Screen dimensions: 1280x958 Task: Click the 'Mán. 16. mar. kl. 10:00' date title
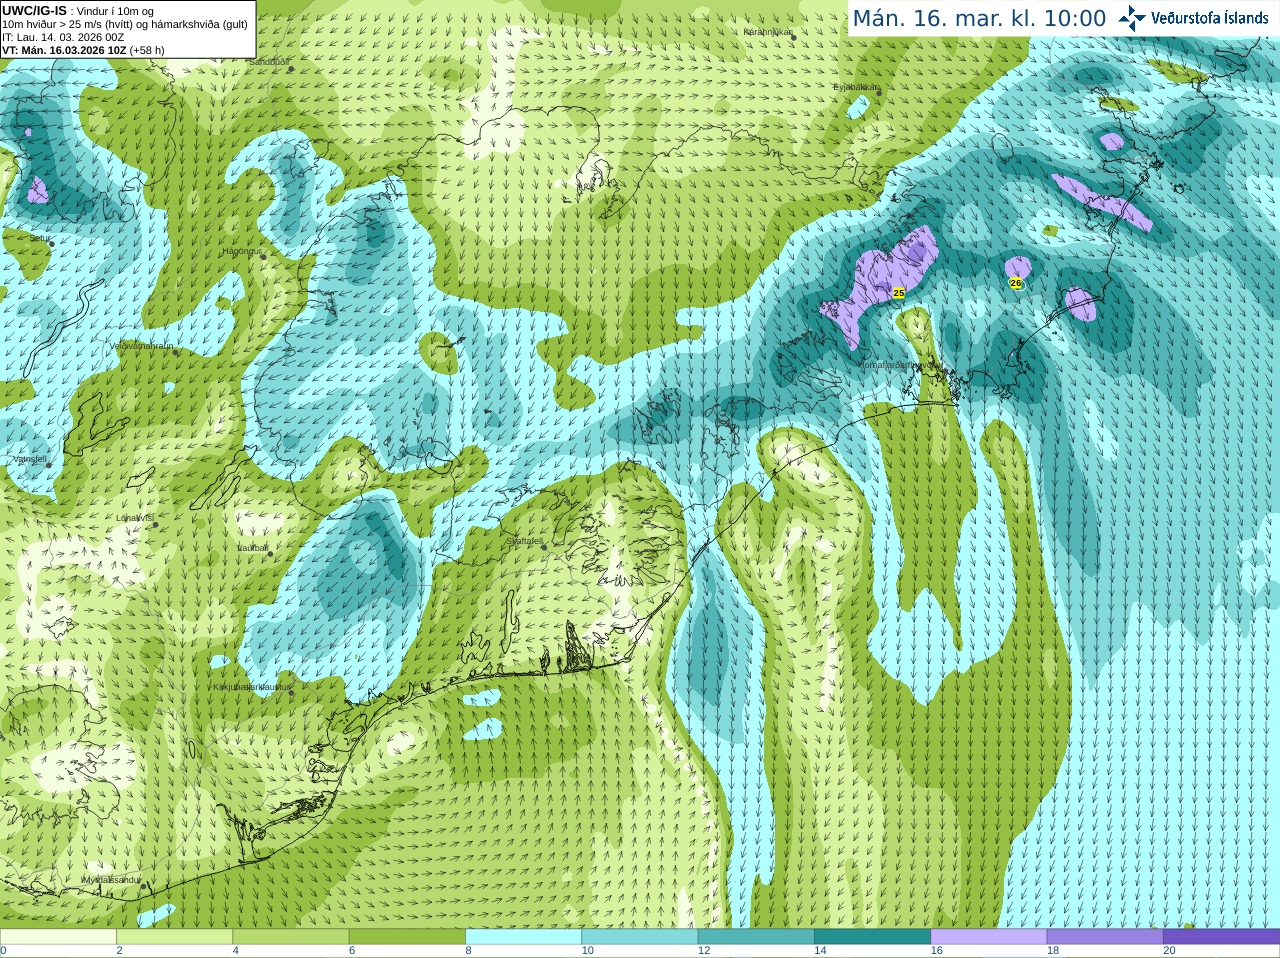[x=979, y=18]
